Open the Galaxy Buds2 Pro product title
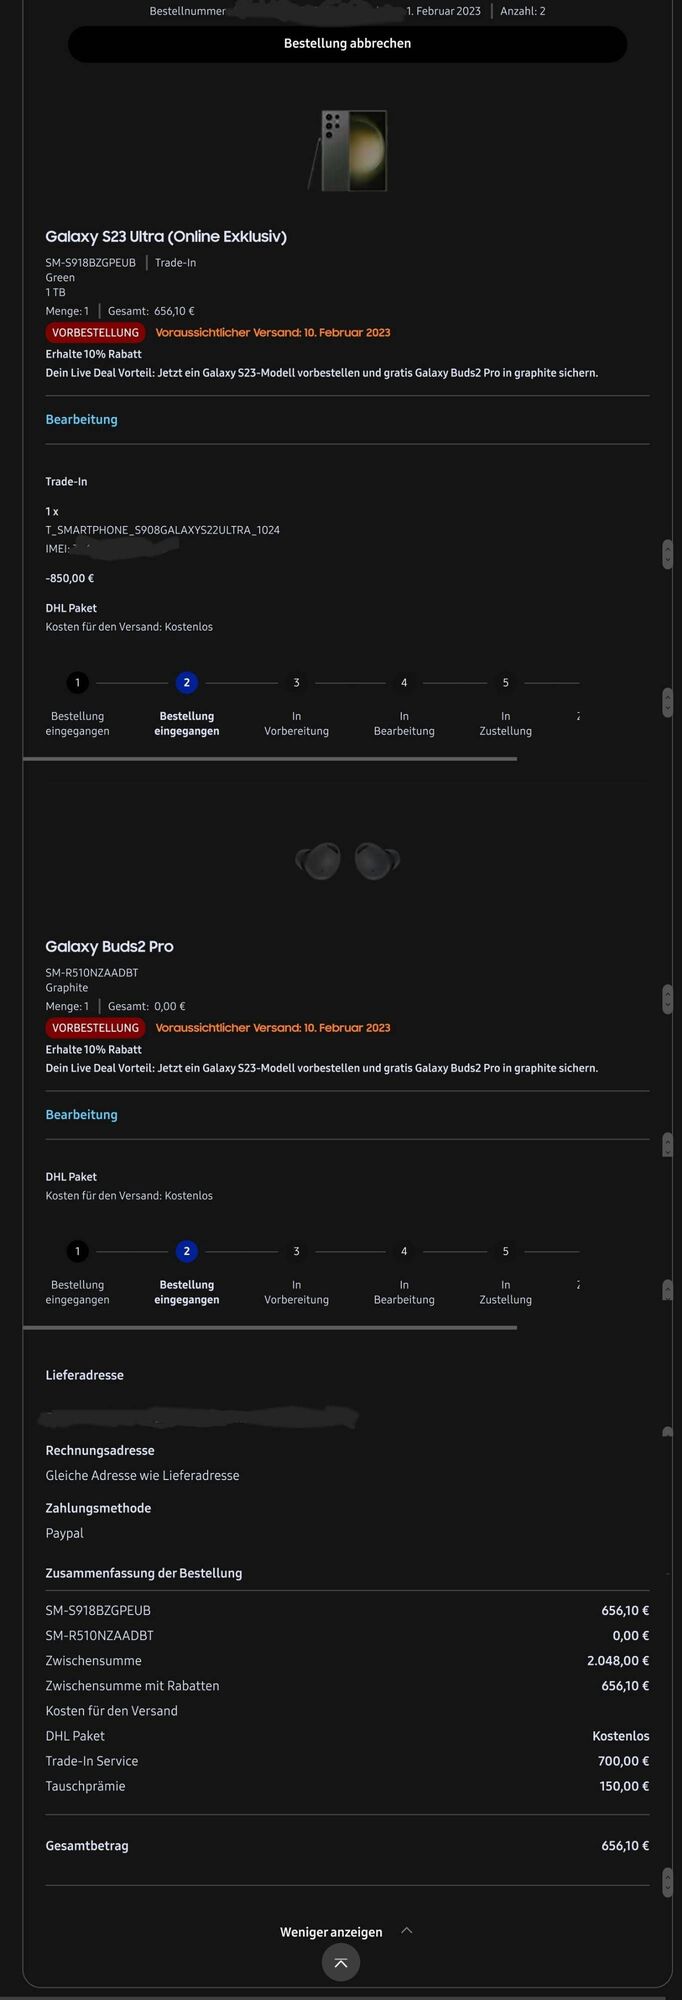682x2000 pixels. point(109,947)
